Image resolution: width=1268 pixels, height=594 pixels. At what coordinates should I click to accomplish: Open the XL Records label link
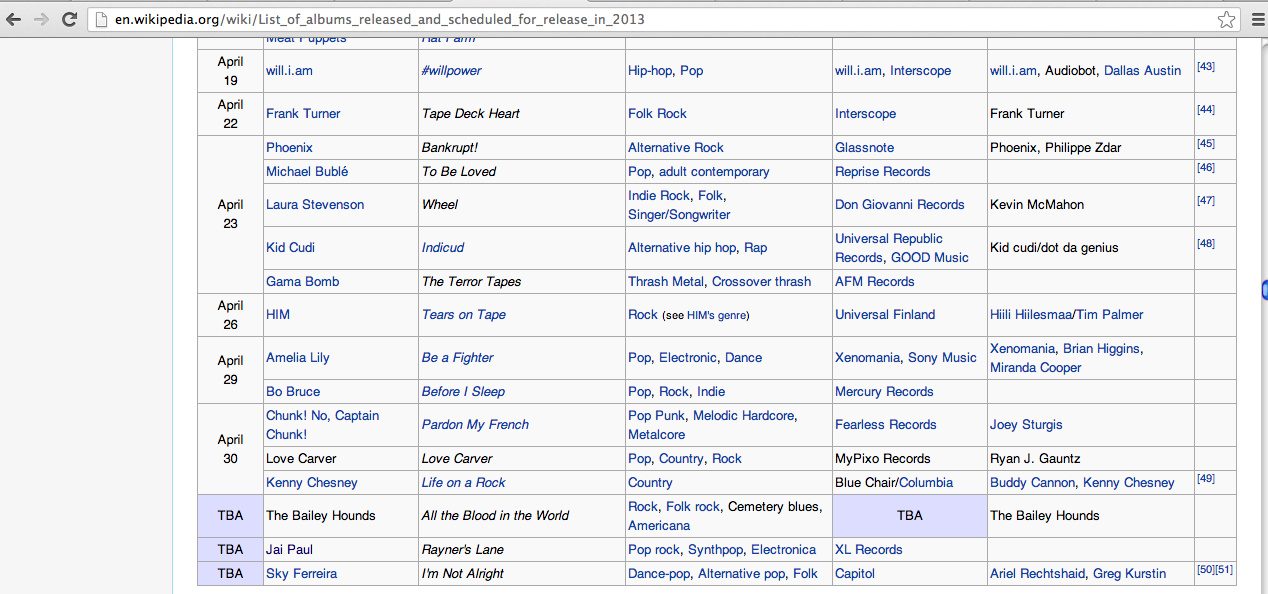point(869,550)
